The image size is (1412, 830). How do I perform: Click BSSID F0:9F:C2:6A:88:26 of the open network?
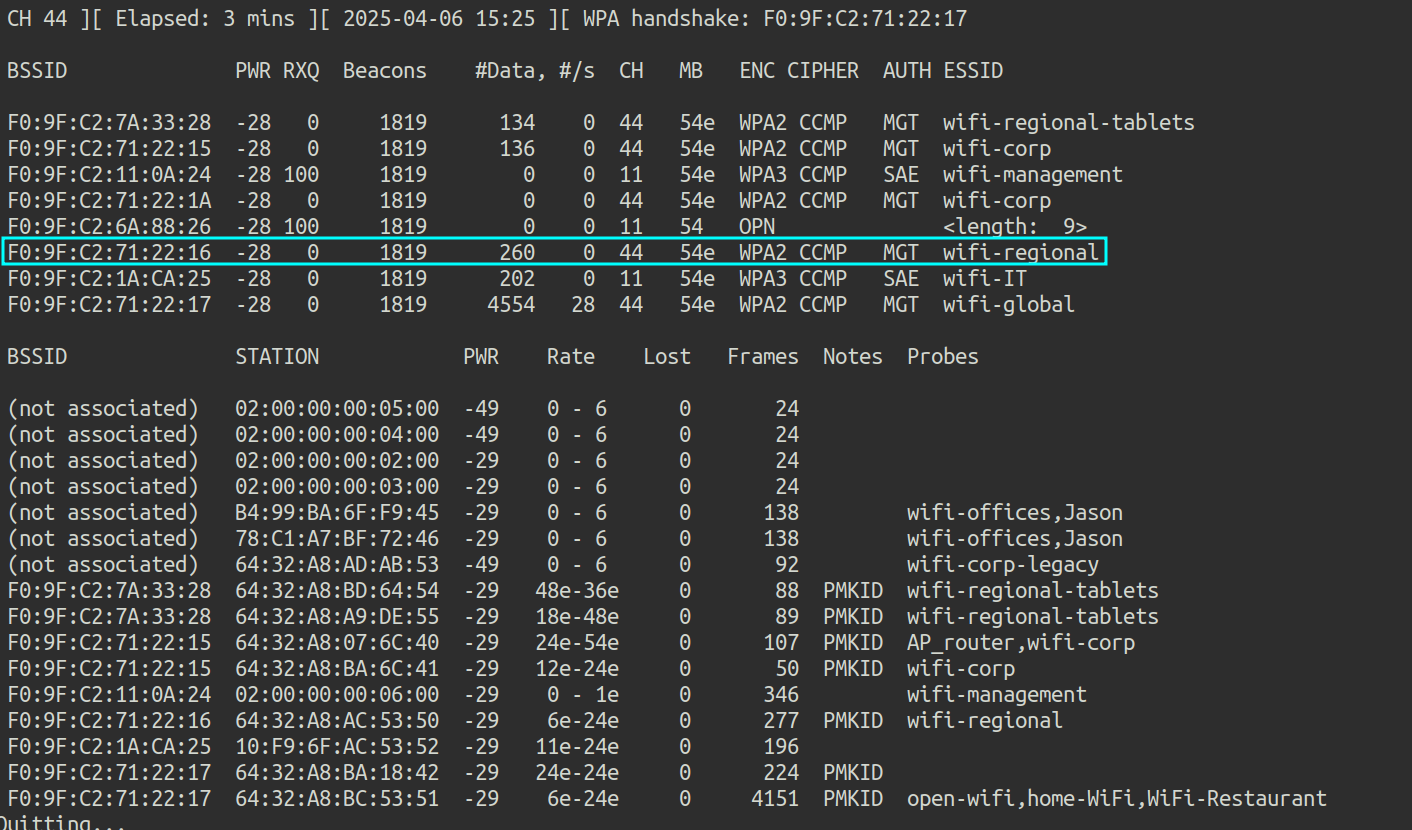109,227
